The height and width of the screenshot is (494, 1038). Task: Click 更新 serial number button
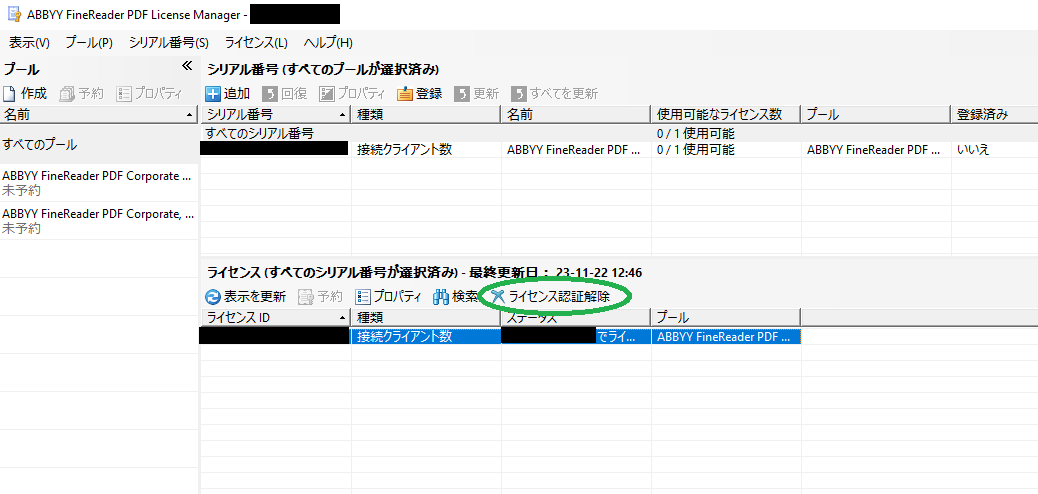477,93
